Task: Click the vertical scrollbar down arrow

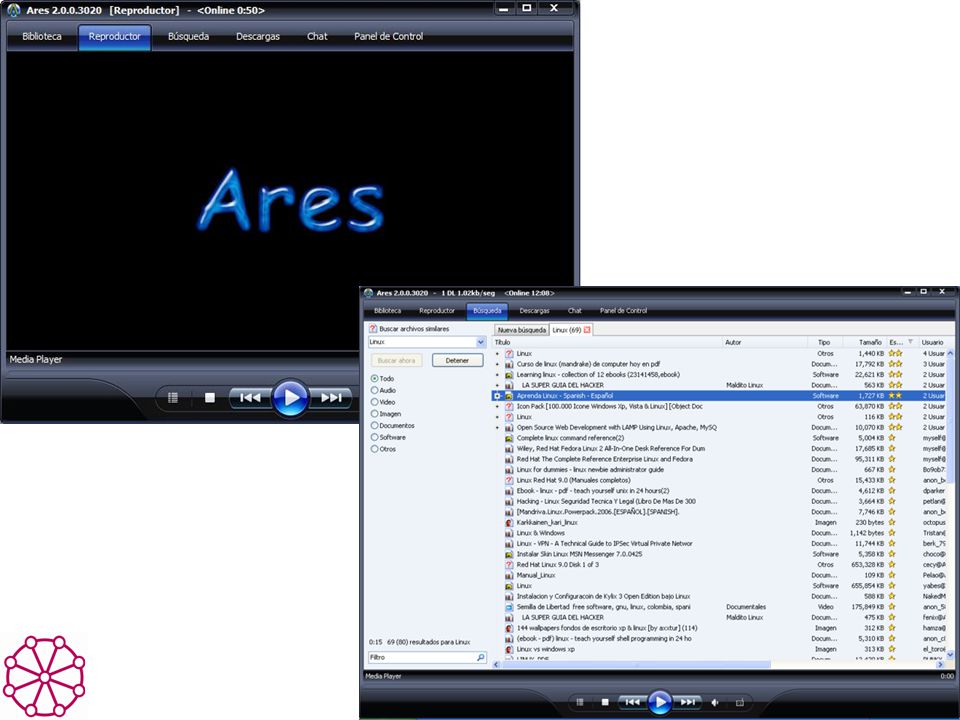Action: (x=950, y=654)
